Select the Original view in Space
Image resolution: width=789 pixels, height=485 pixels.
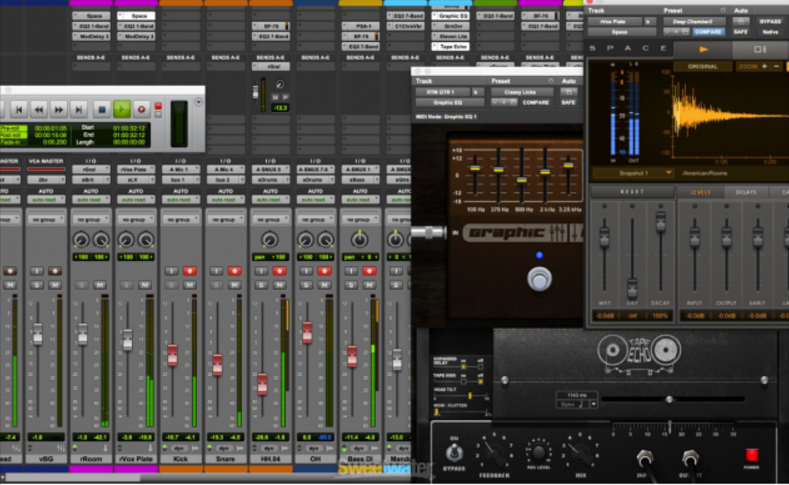[x=703, y=66]
